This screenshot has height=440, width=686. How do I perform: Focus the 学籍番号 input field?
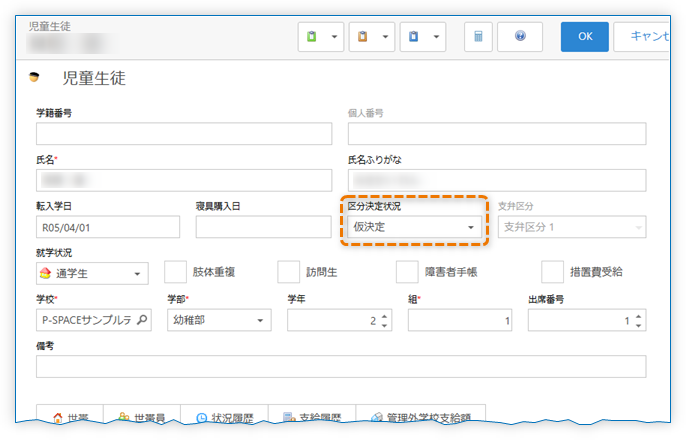pos(184,133)
